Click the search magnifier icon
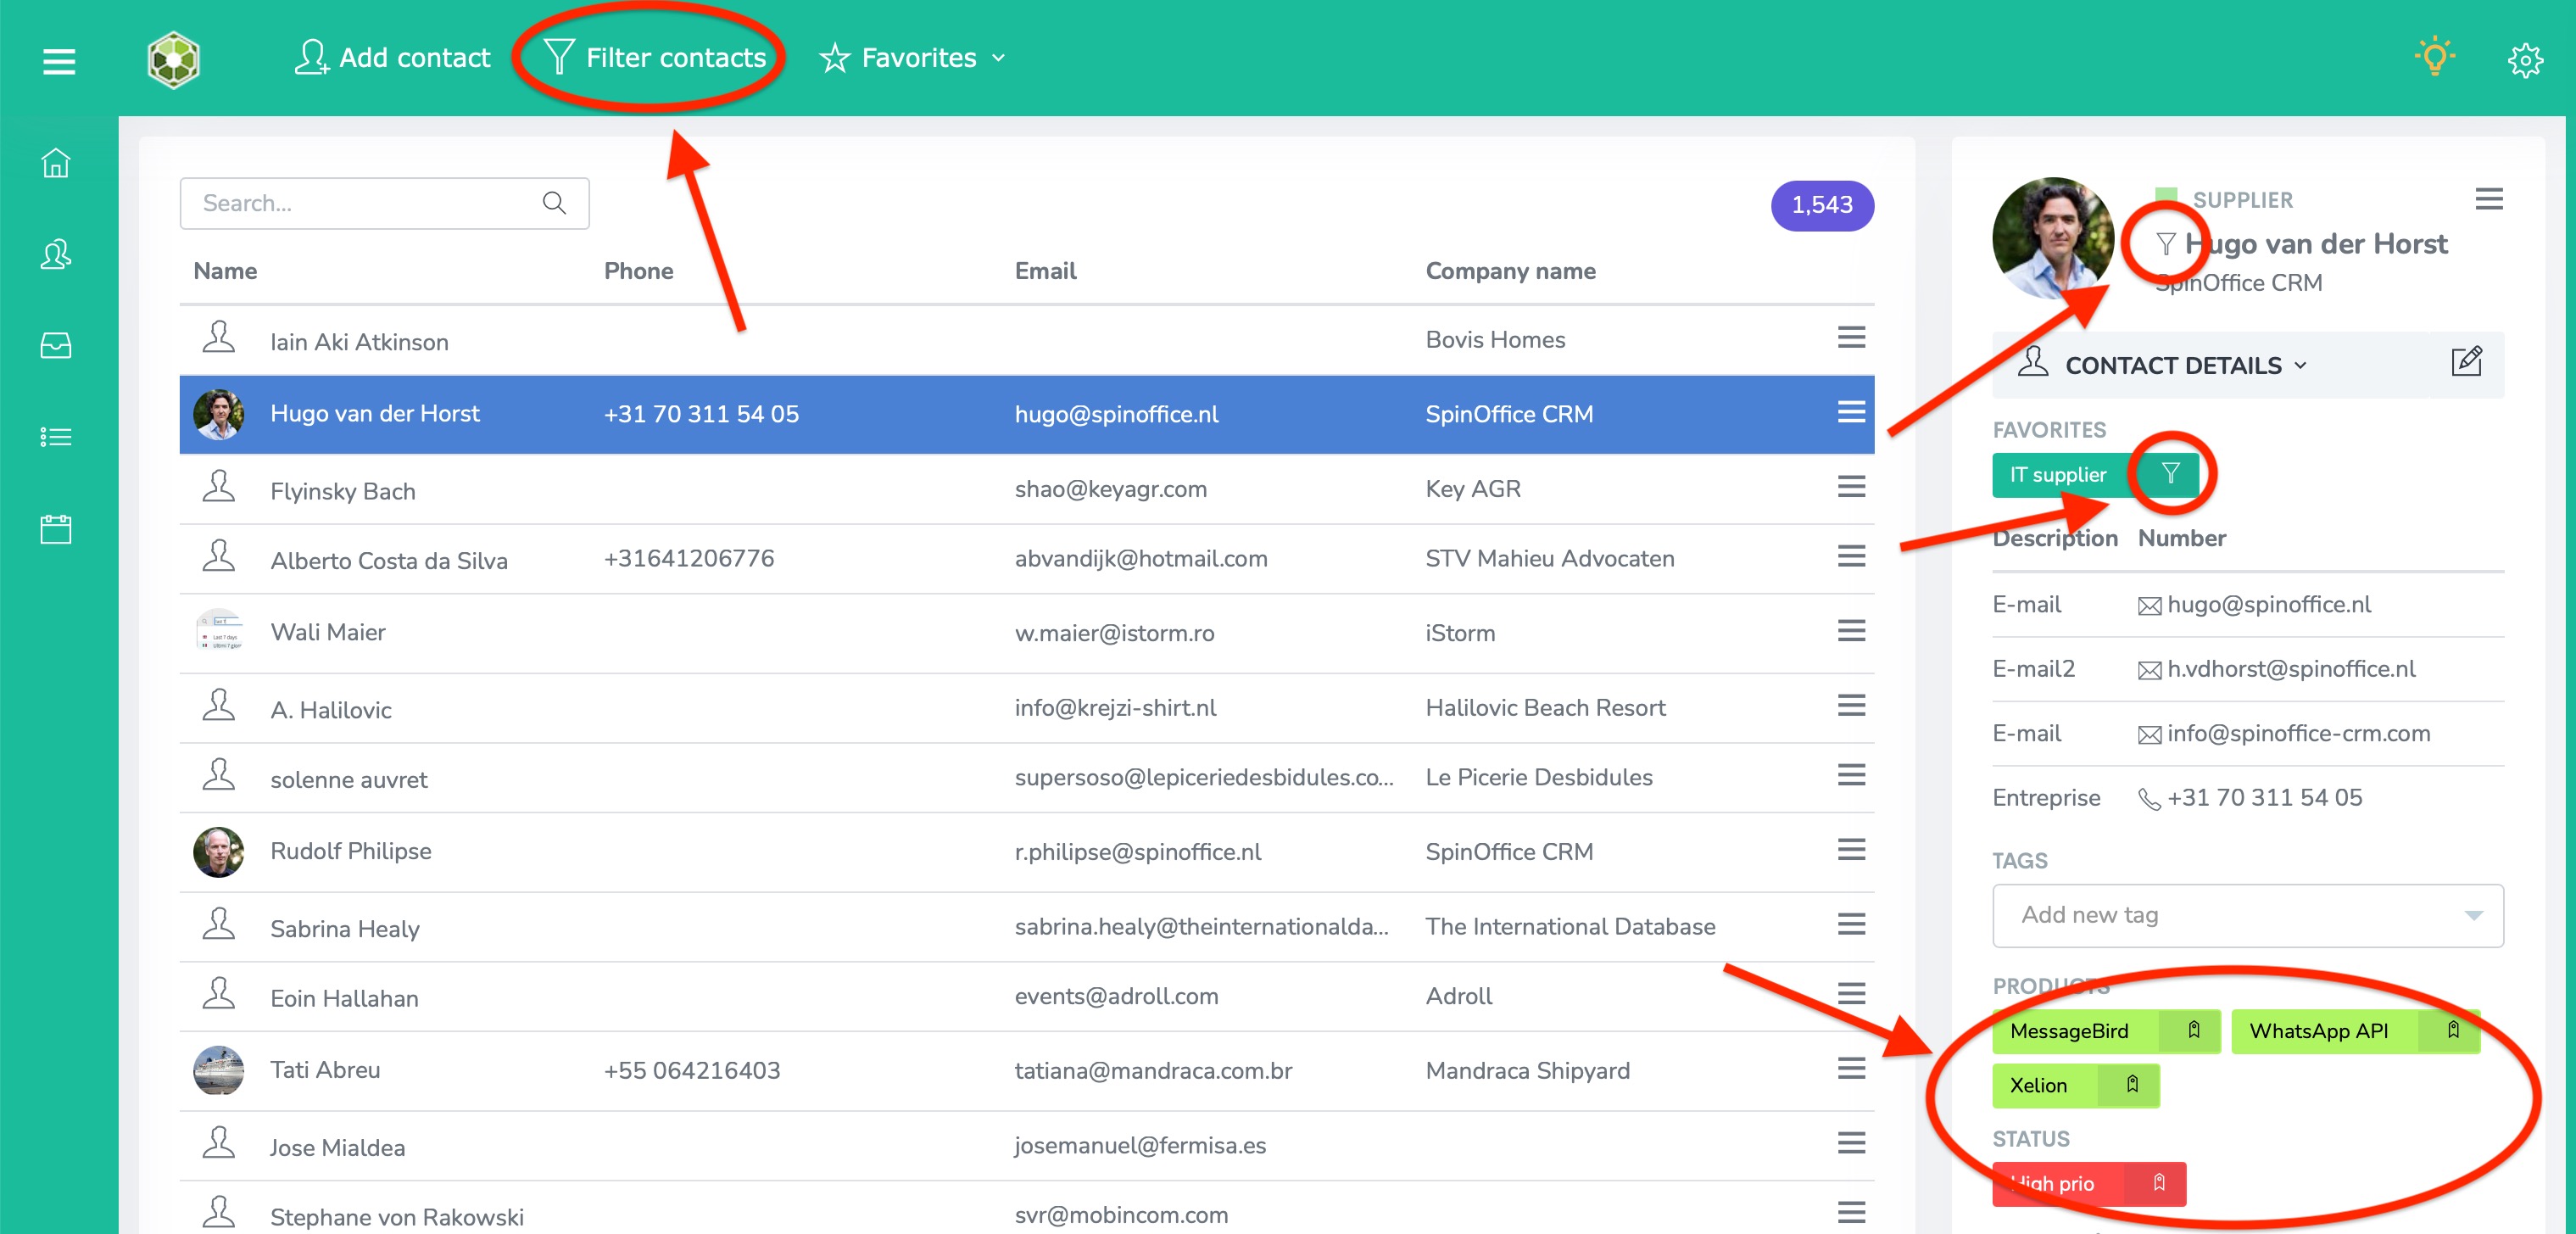 click(x=554, y=203)
